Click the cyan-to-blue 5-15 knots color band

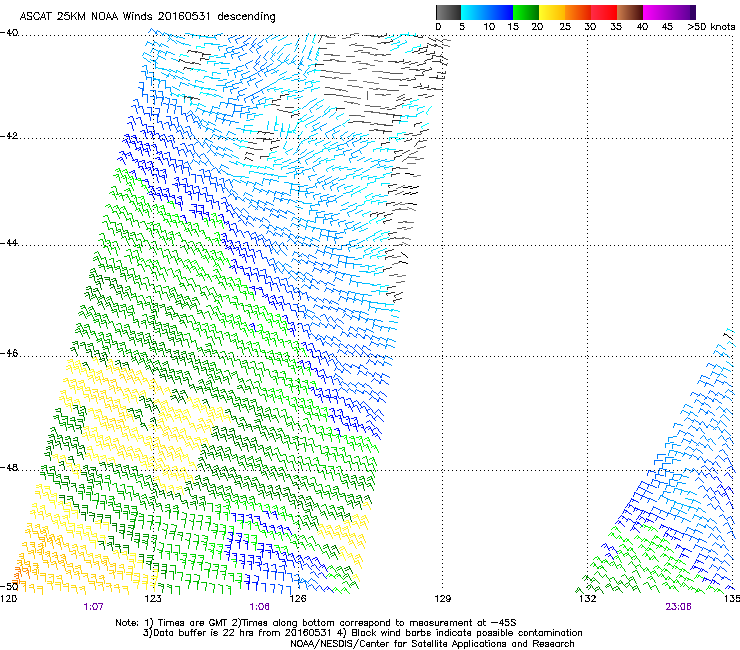point(487,12)
